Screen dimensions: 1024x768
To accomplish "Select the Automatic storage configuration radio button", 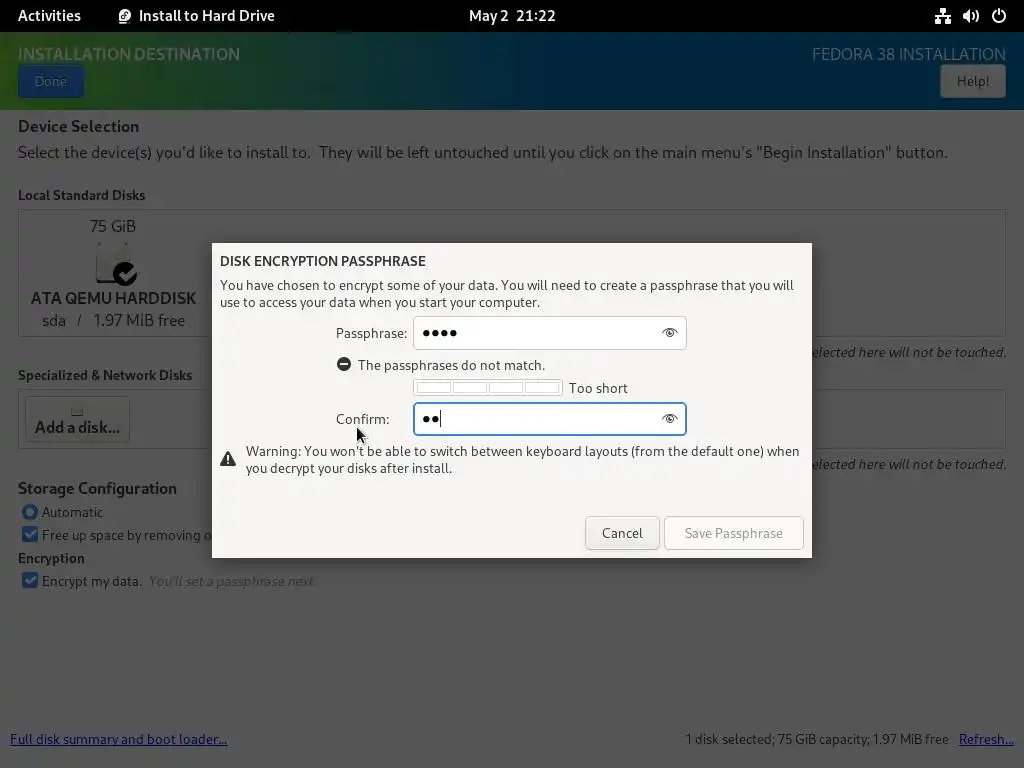I will pyautogui.click(x=29, y=512).
